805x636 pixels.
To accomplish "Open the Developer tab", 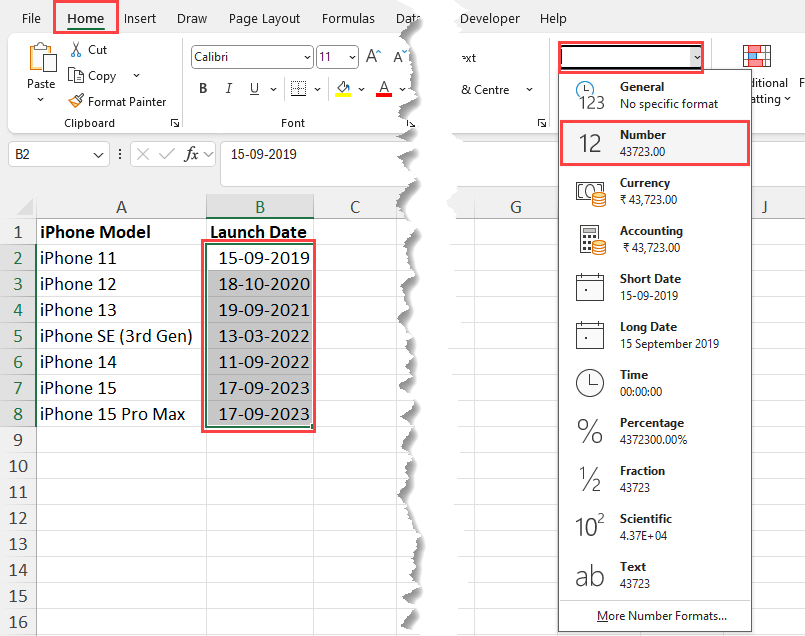I will (490, 18).
